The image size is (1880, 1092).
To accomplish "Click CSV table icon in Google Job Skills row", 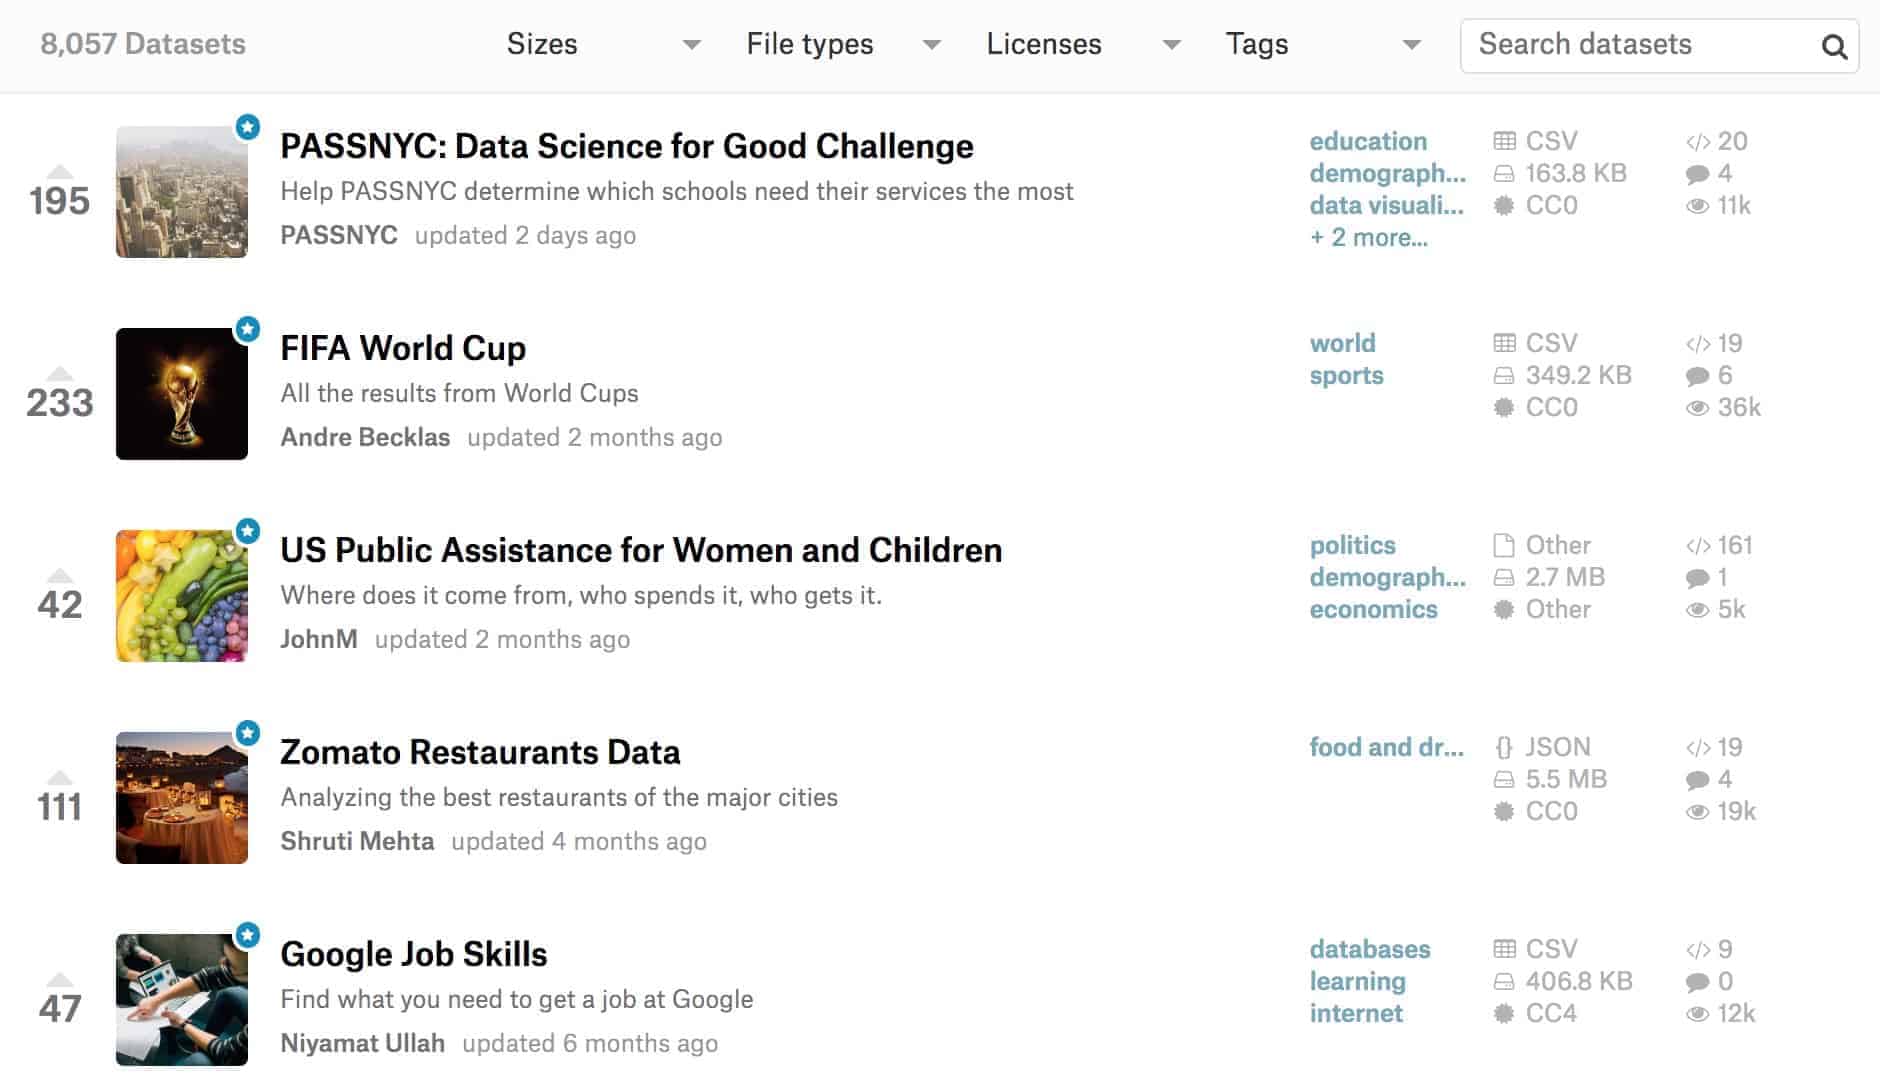I will (x=1504, y=949).
